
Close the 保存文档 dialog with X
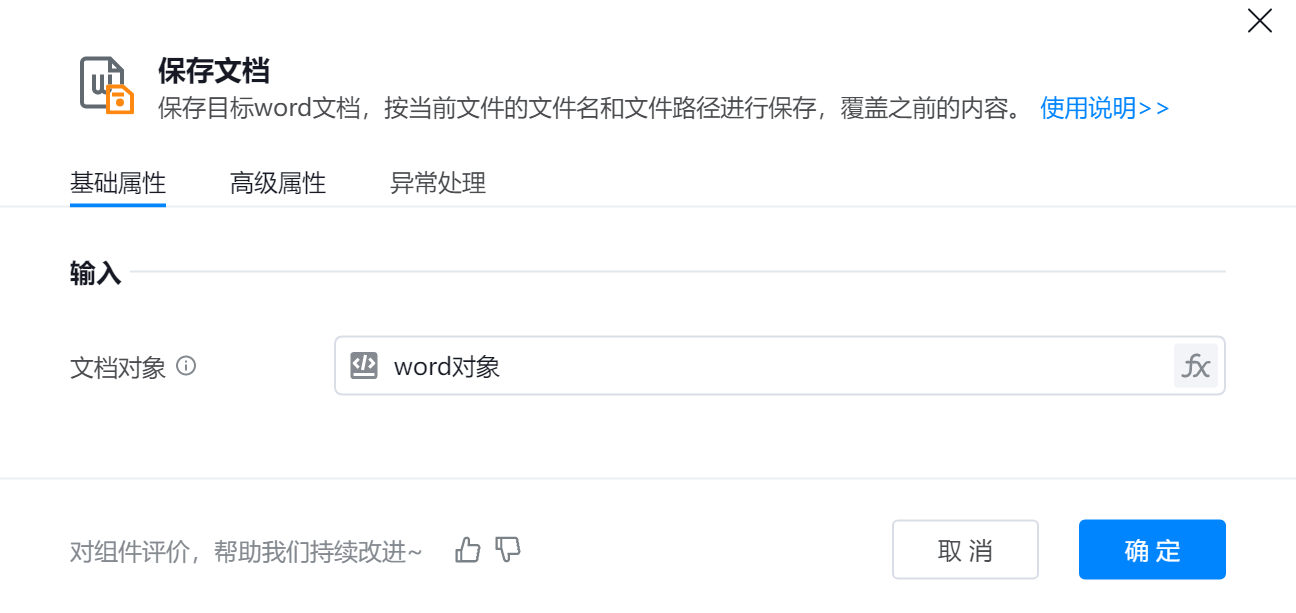(1259, 21)
